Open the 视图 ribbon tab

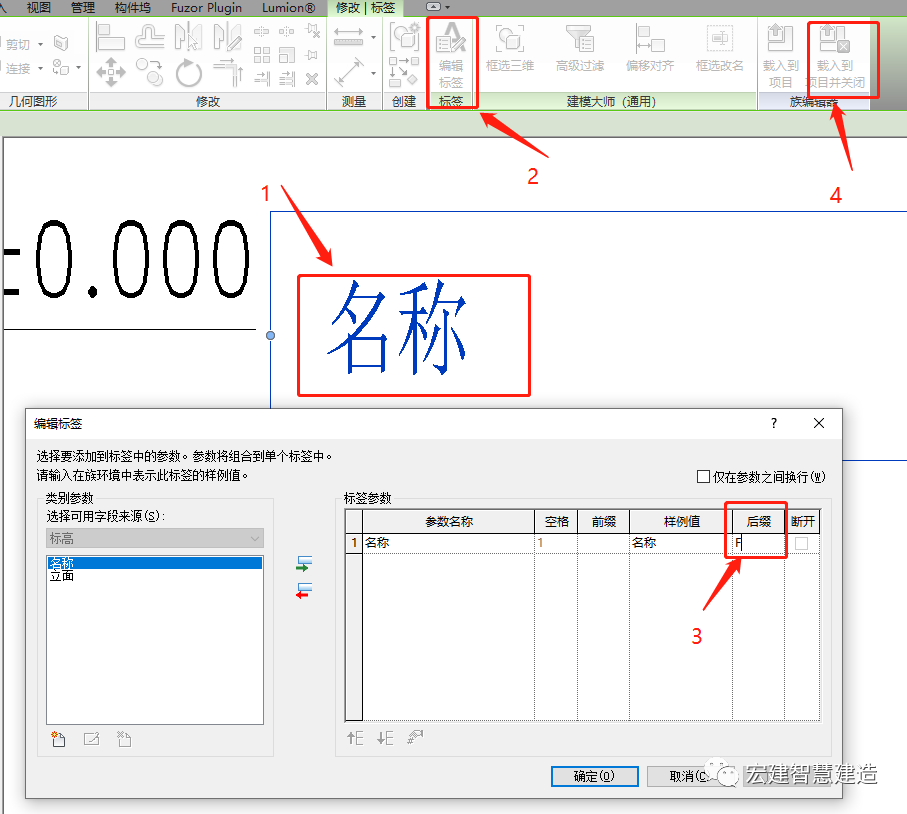[x=39, y=8]
